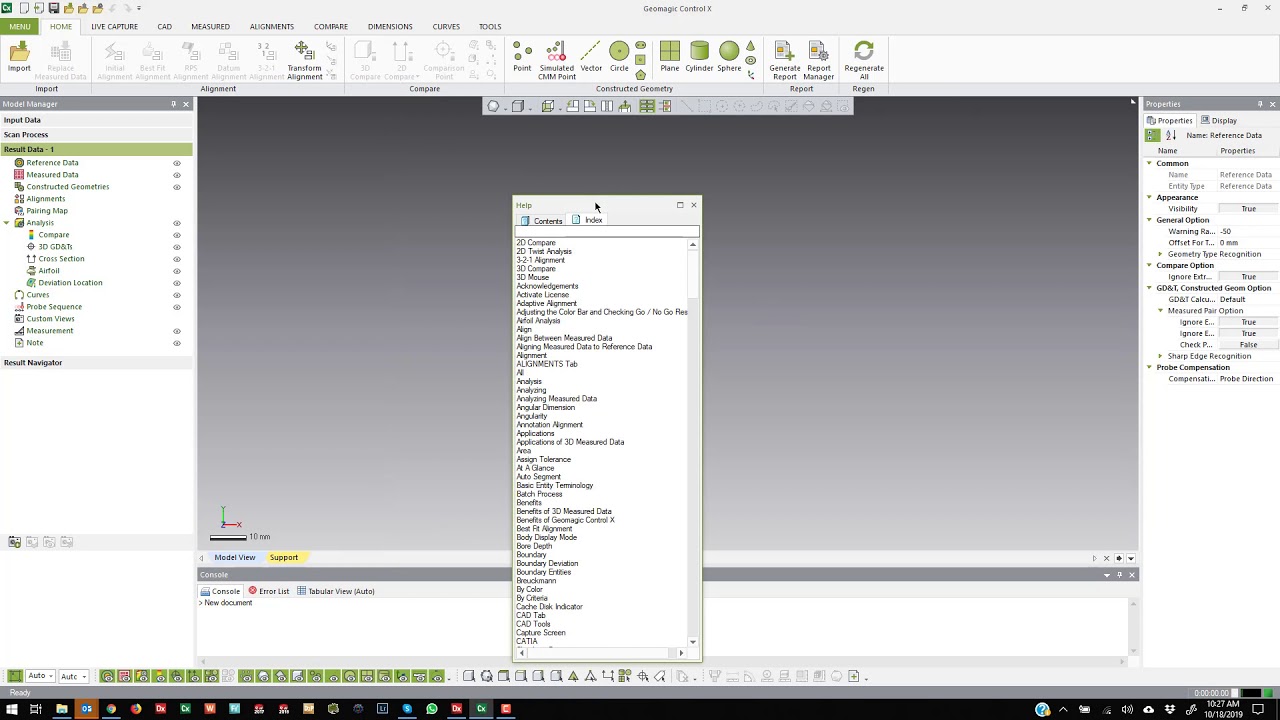Image resolution: width=1280 pixels, height=720 pixels.
Task: Switch to the Contents tab in Help
Action: click(542, 221)
